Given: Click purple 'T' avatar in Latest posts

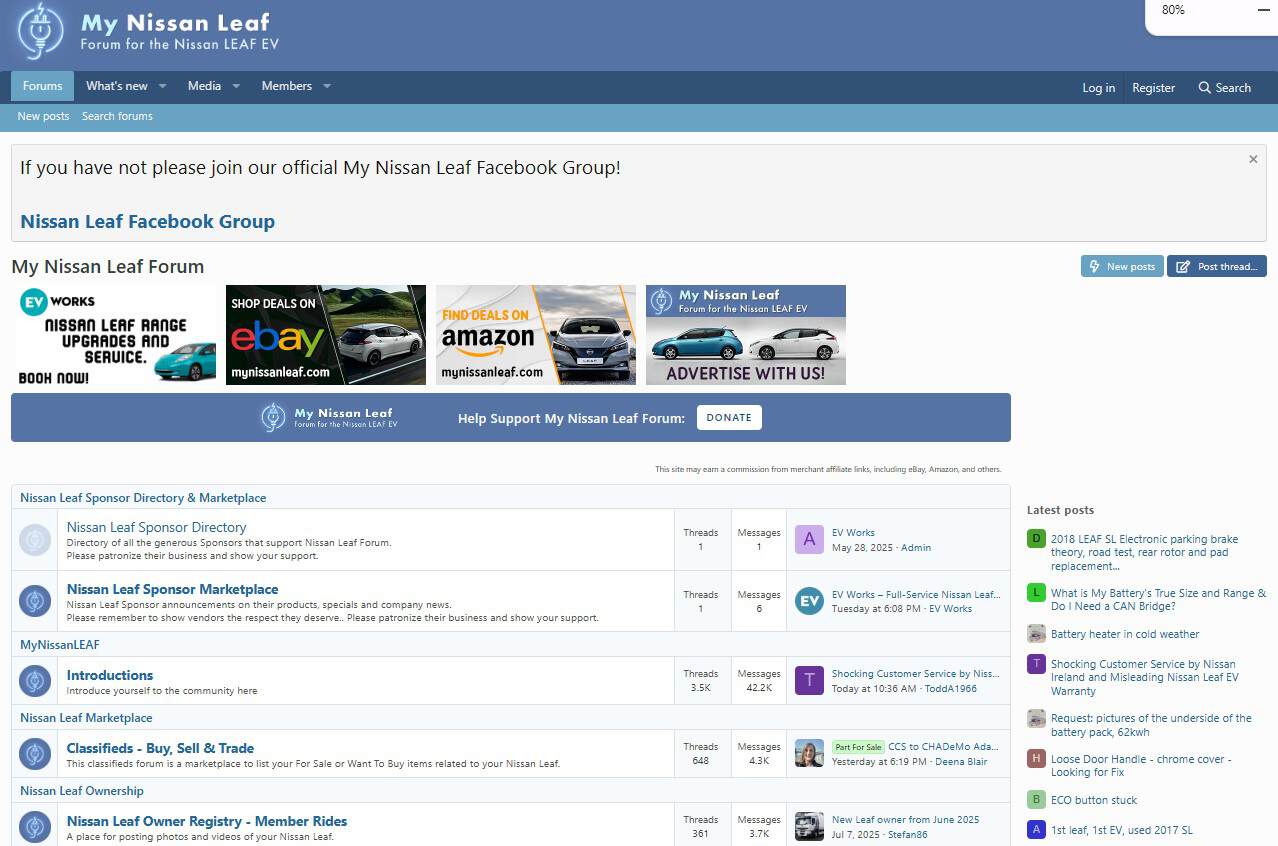Looking at the screenshot, I should click(x=1036, y=664).
